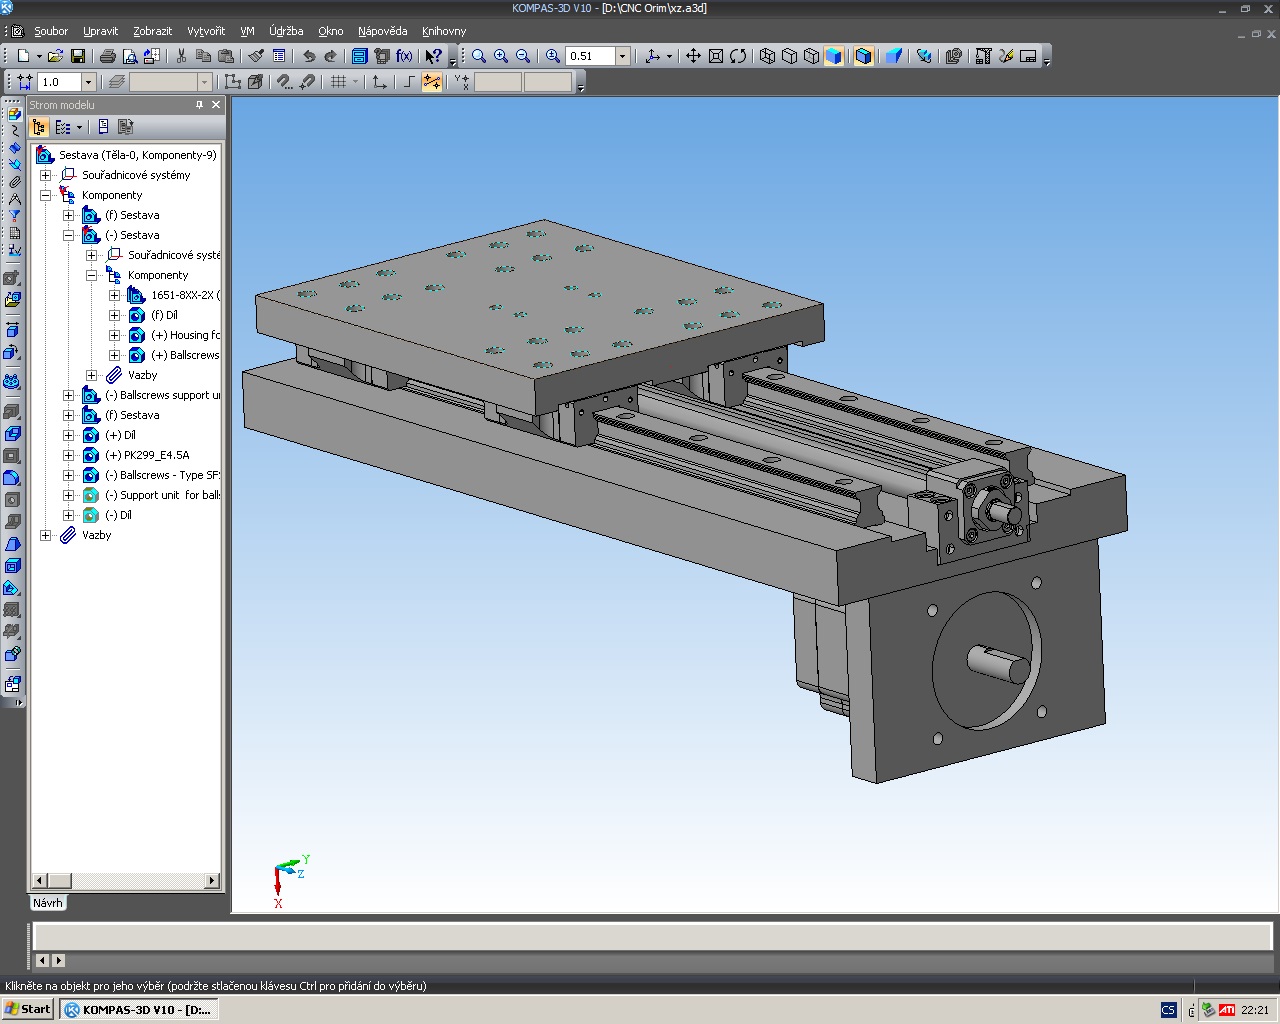Collapse the top-level Komponenty node
This screenshot has height=1024, width=1280.
point(45,195)
